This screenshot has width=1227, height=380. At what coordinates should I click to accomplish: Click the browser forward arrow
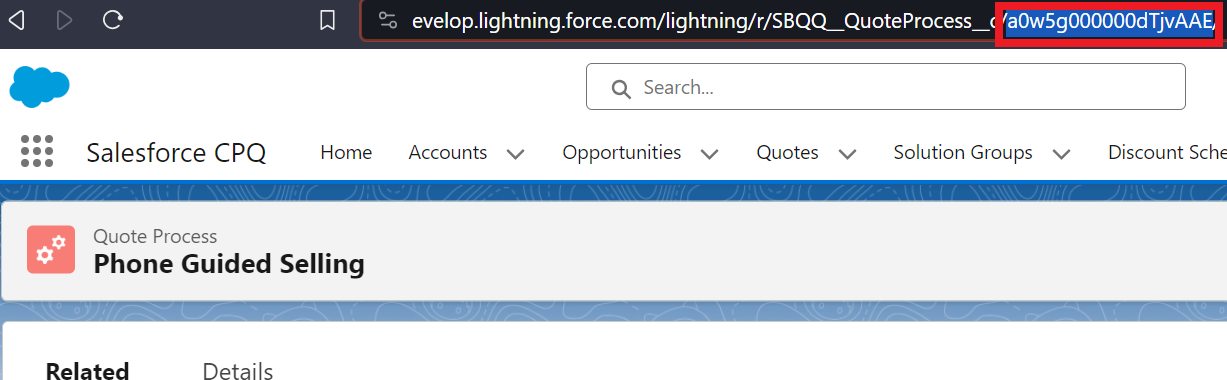pos(65,20)
